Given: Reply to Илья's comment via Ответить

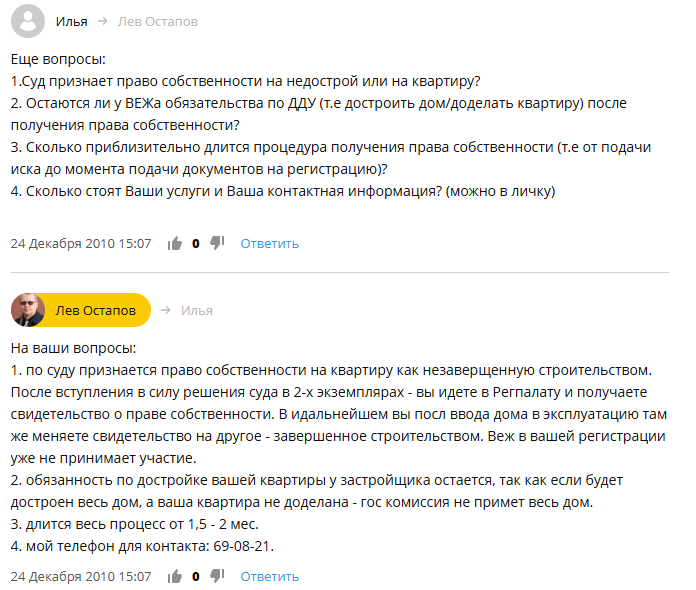Looking at the screenshot, I should 270,244.
